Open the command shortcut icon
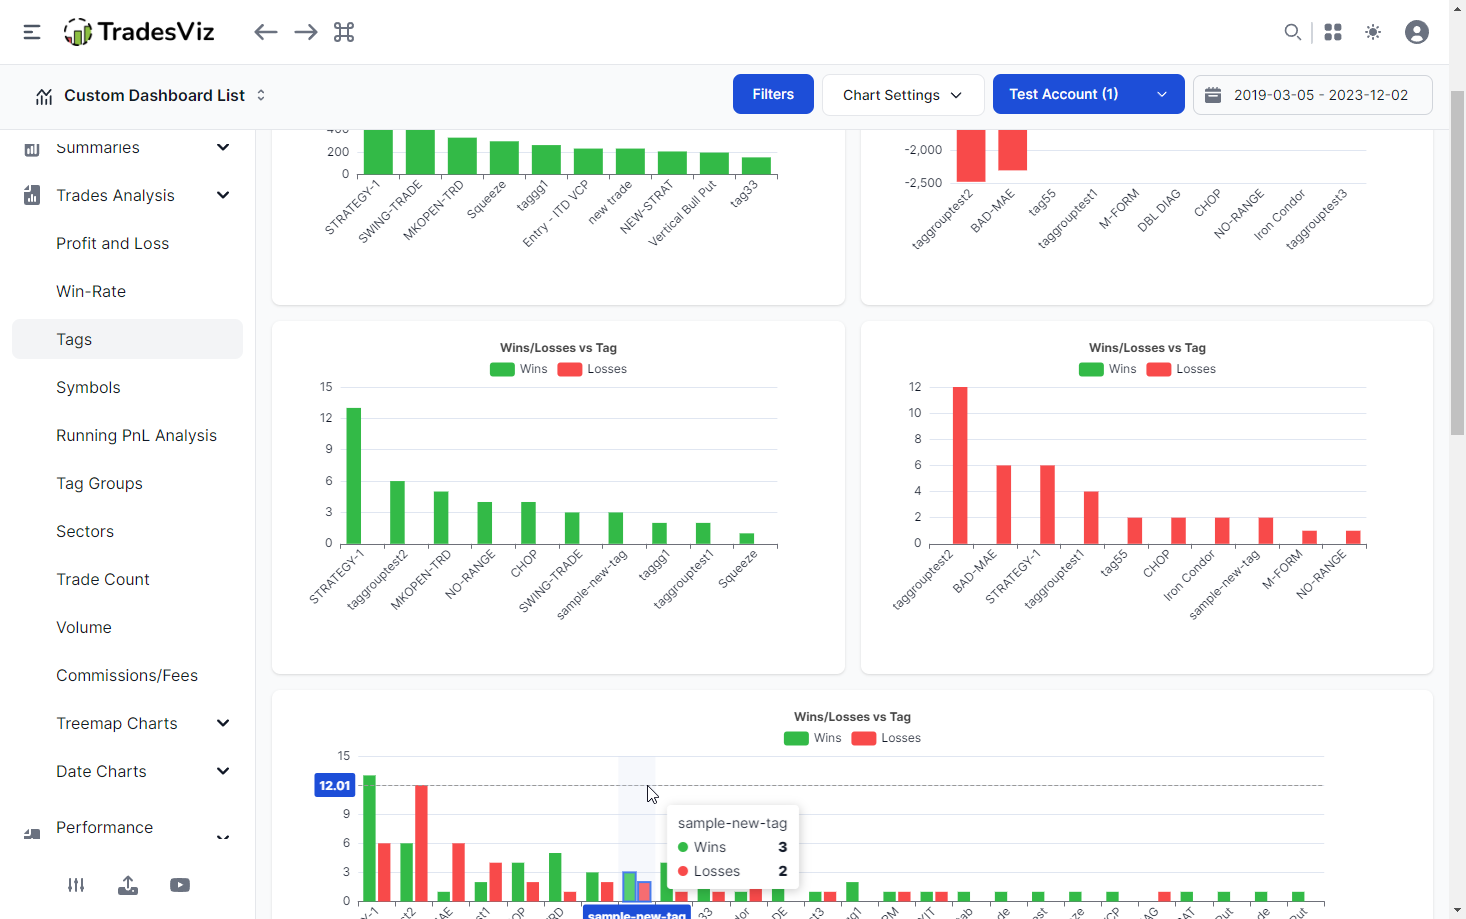The height and width of the screenshot is (919, 1466). (344, 32)
